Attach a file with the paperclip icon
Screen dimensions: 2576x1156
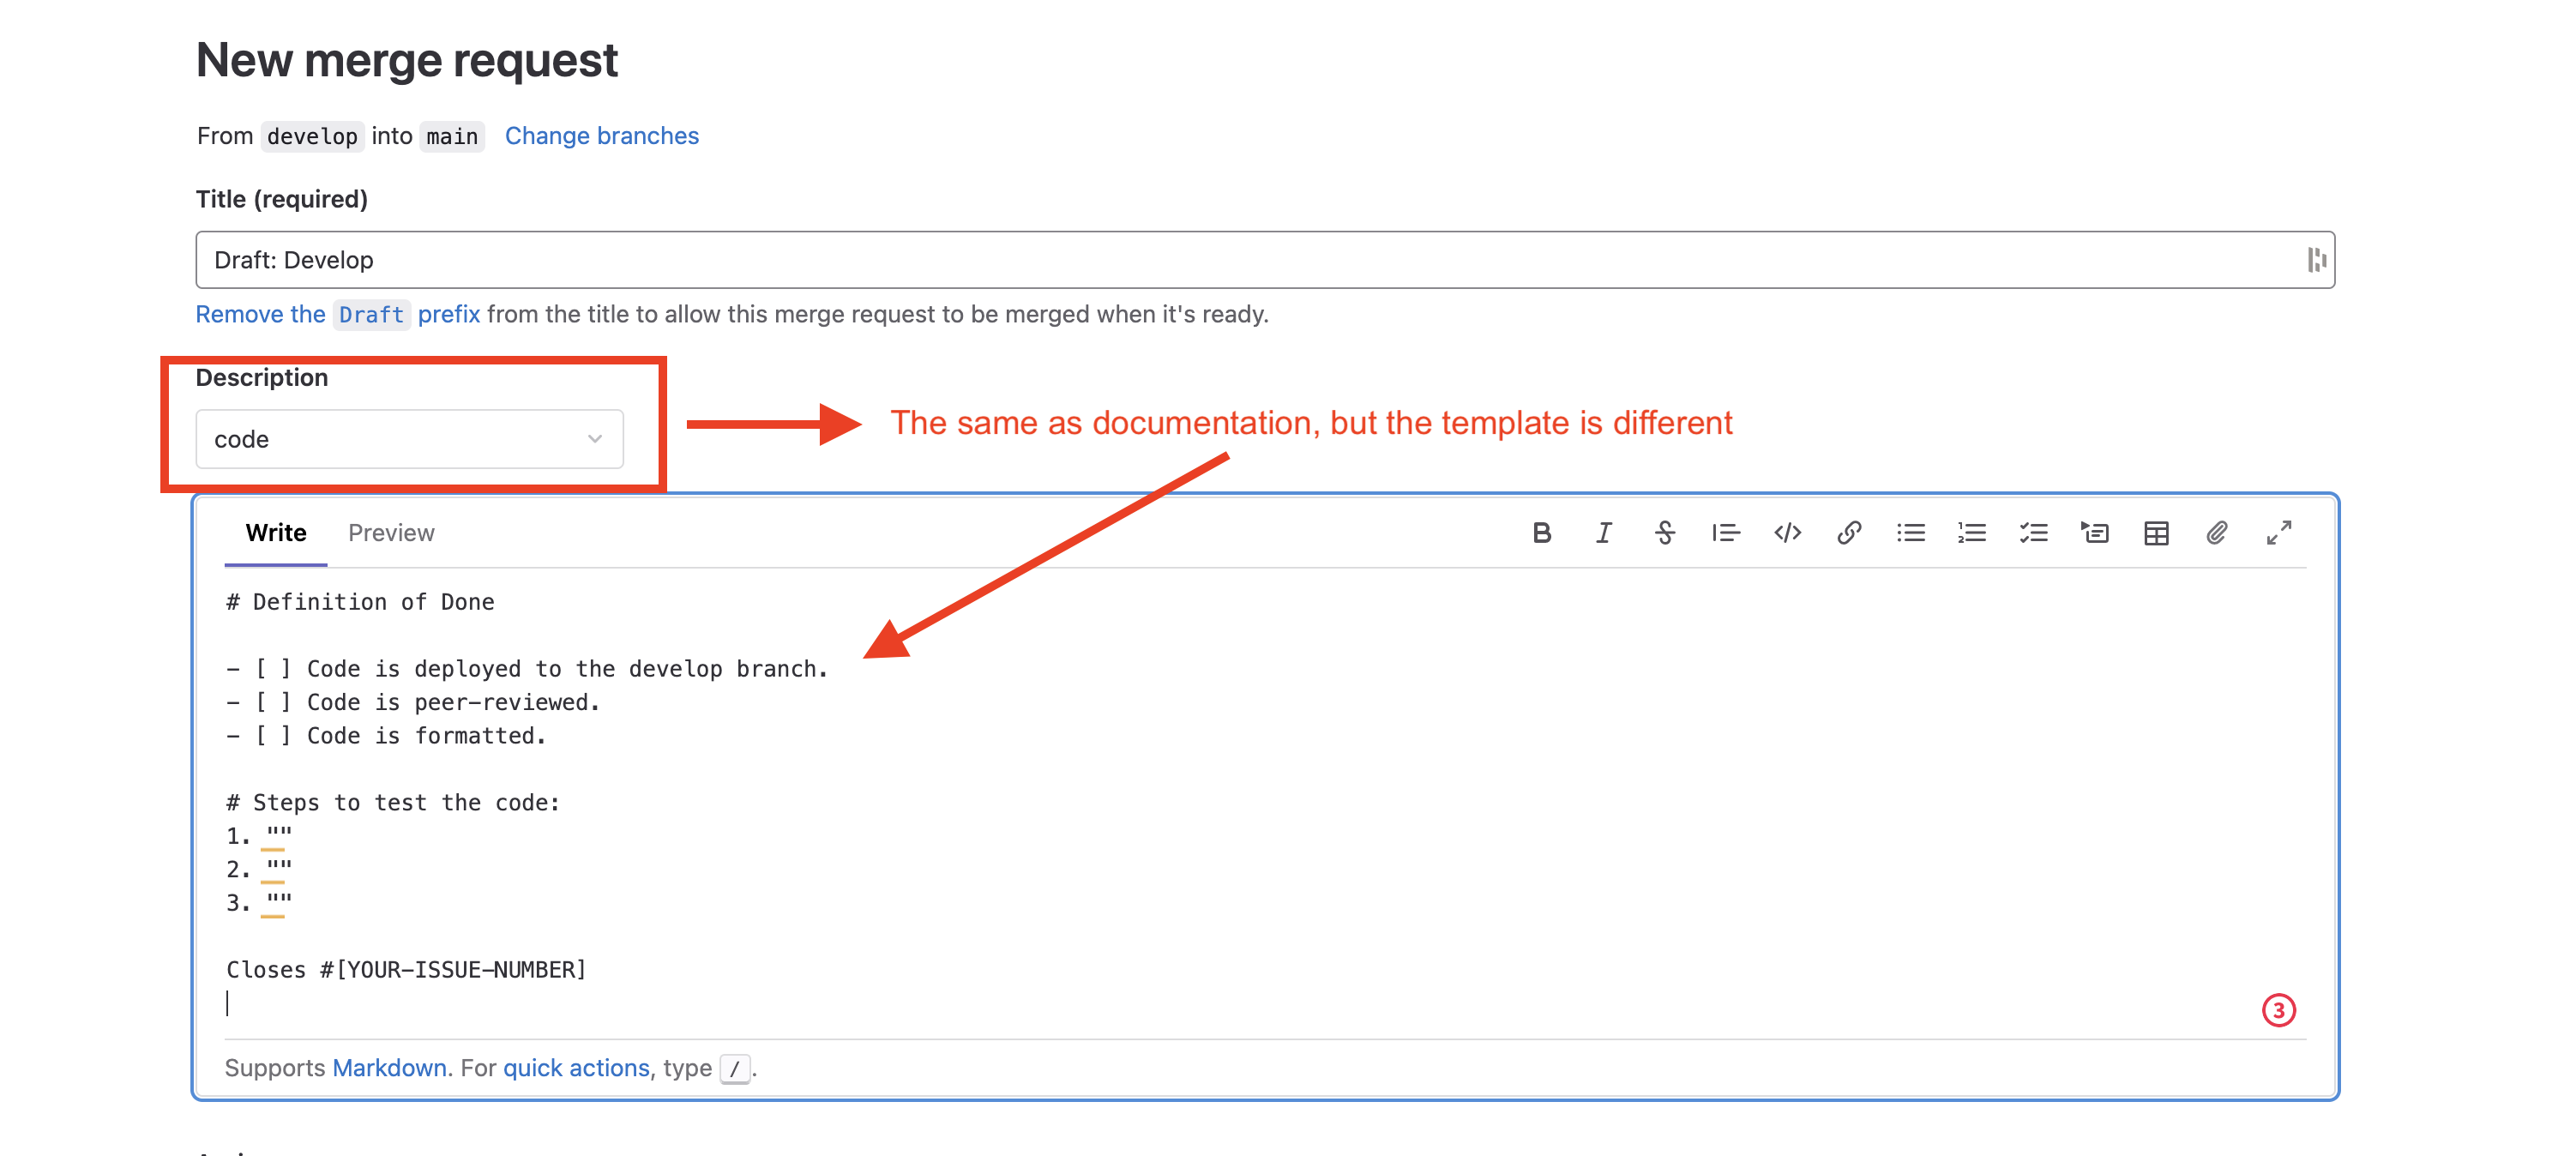pyautogui.click(x=2217, y=533)
